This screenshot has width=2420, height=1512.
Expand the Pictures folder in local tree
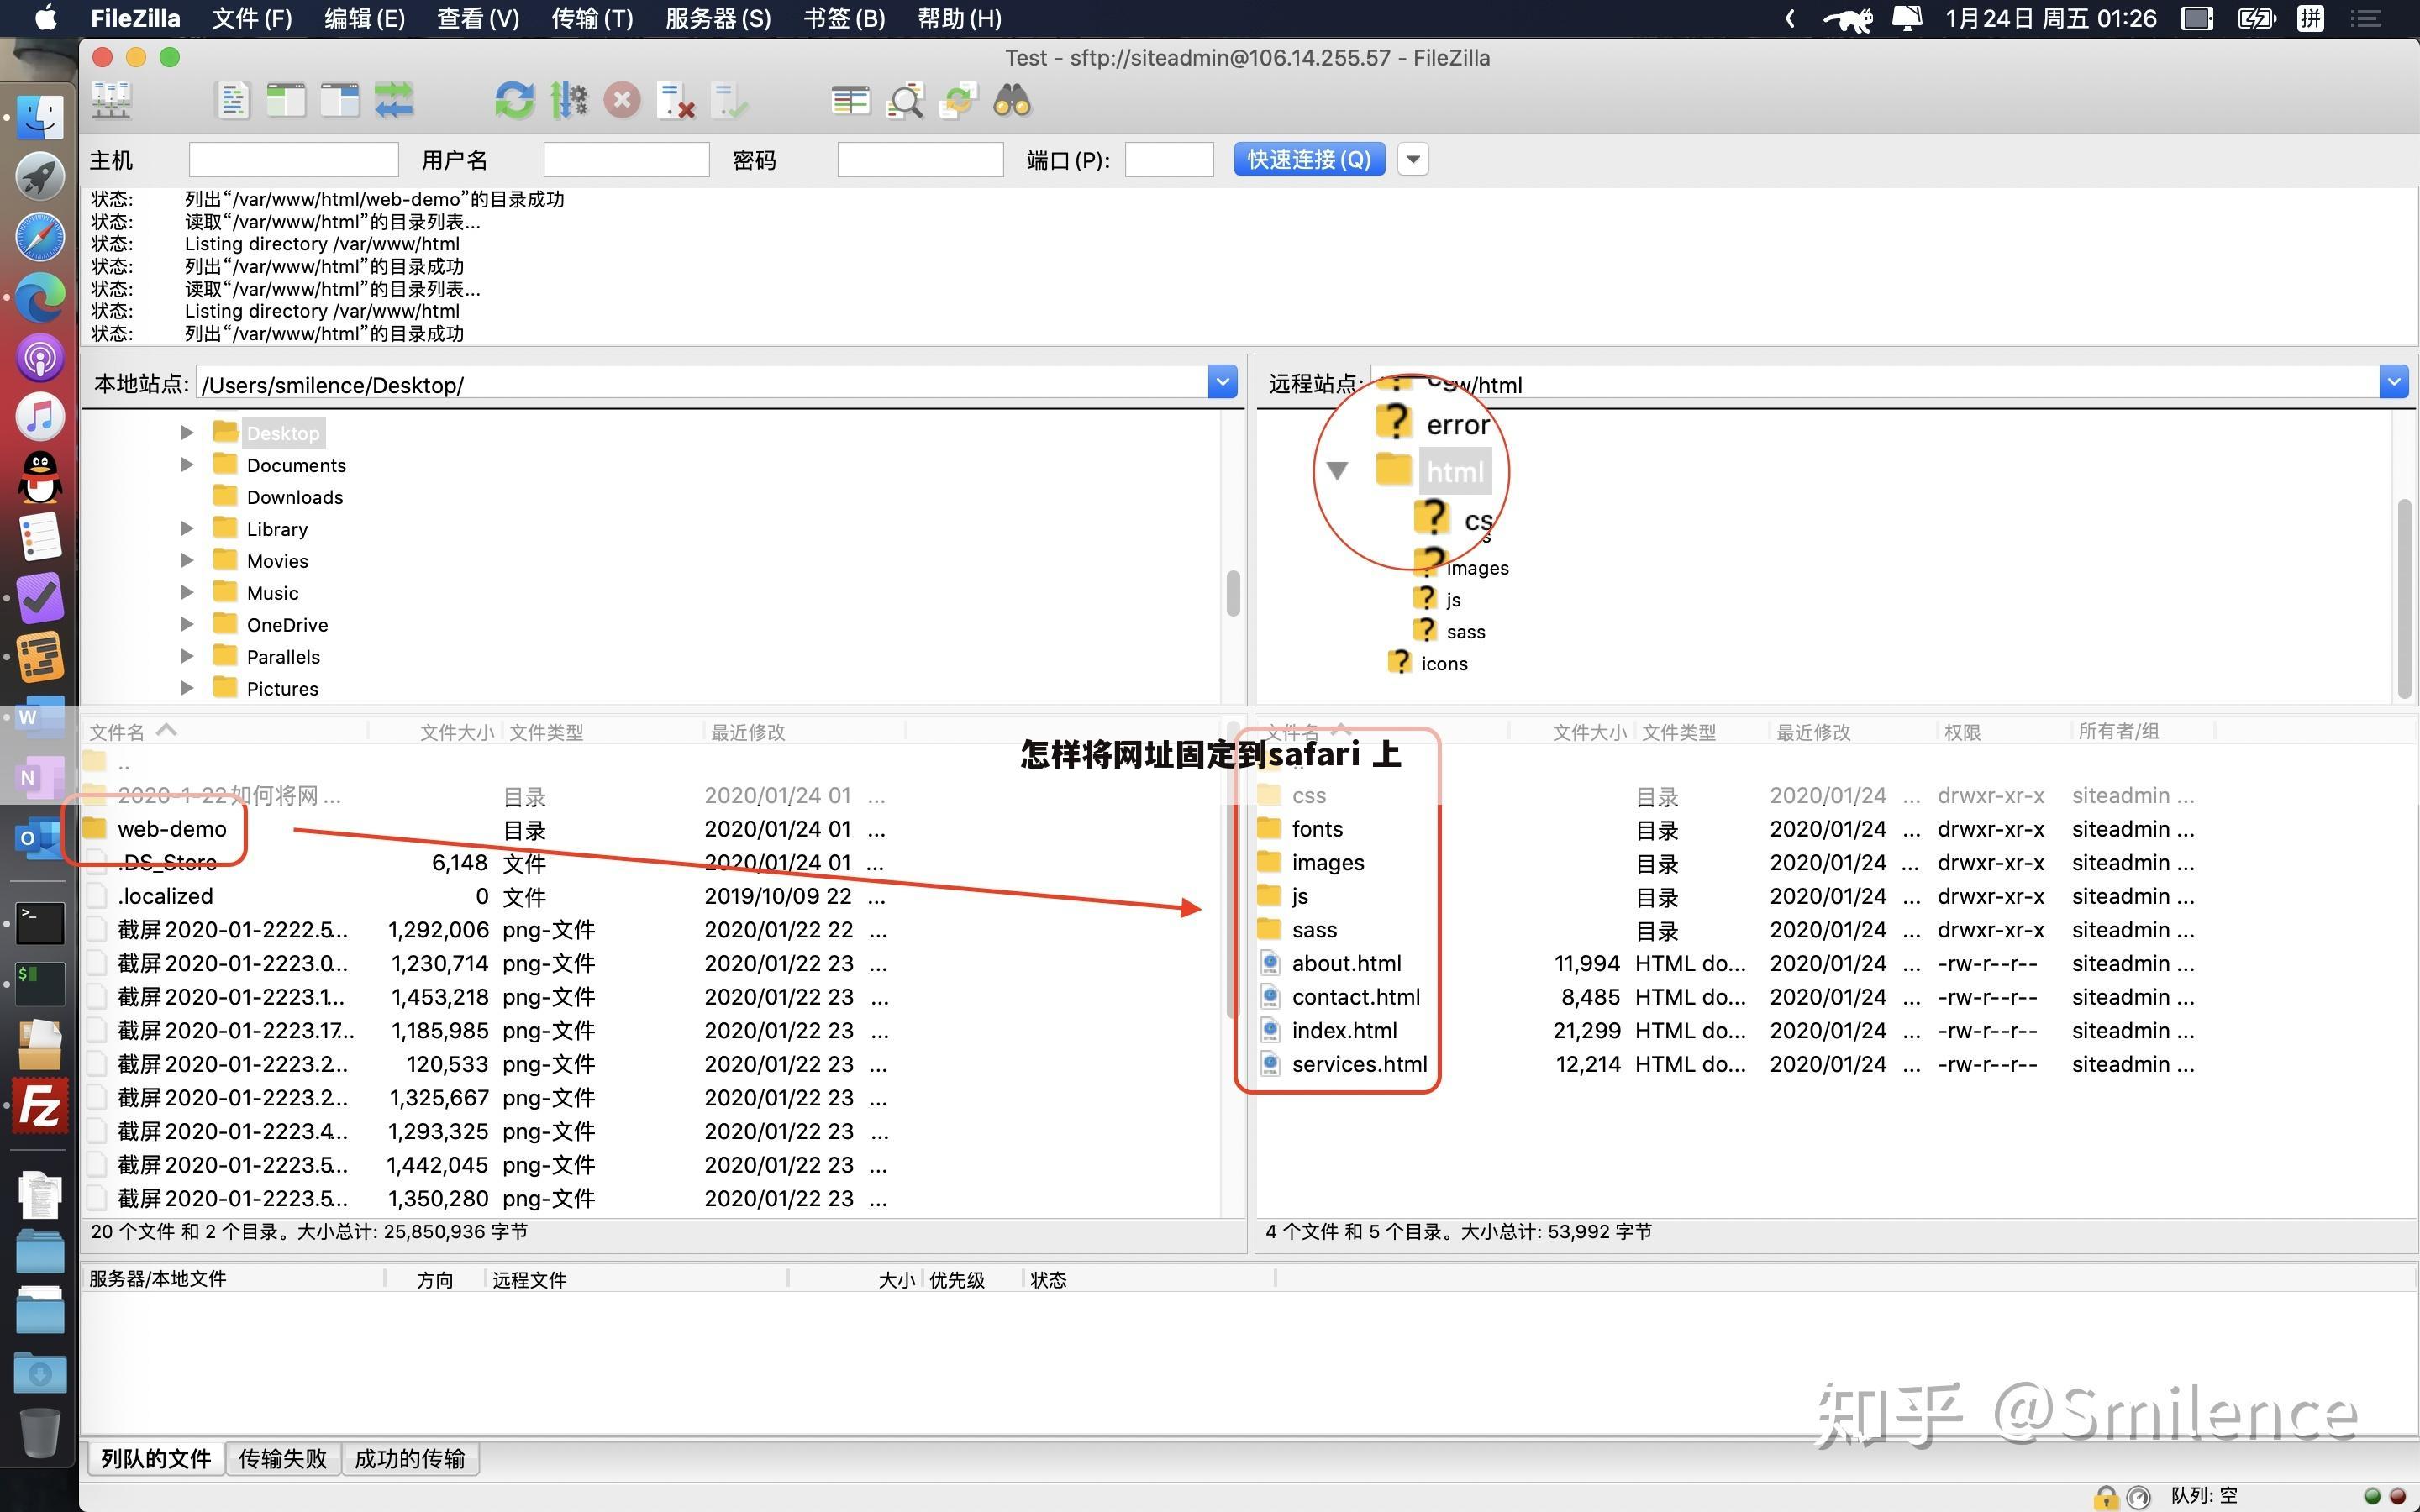coord(187,689)
